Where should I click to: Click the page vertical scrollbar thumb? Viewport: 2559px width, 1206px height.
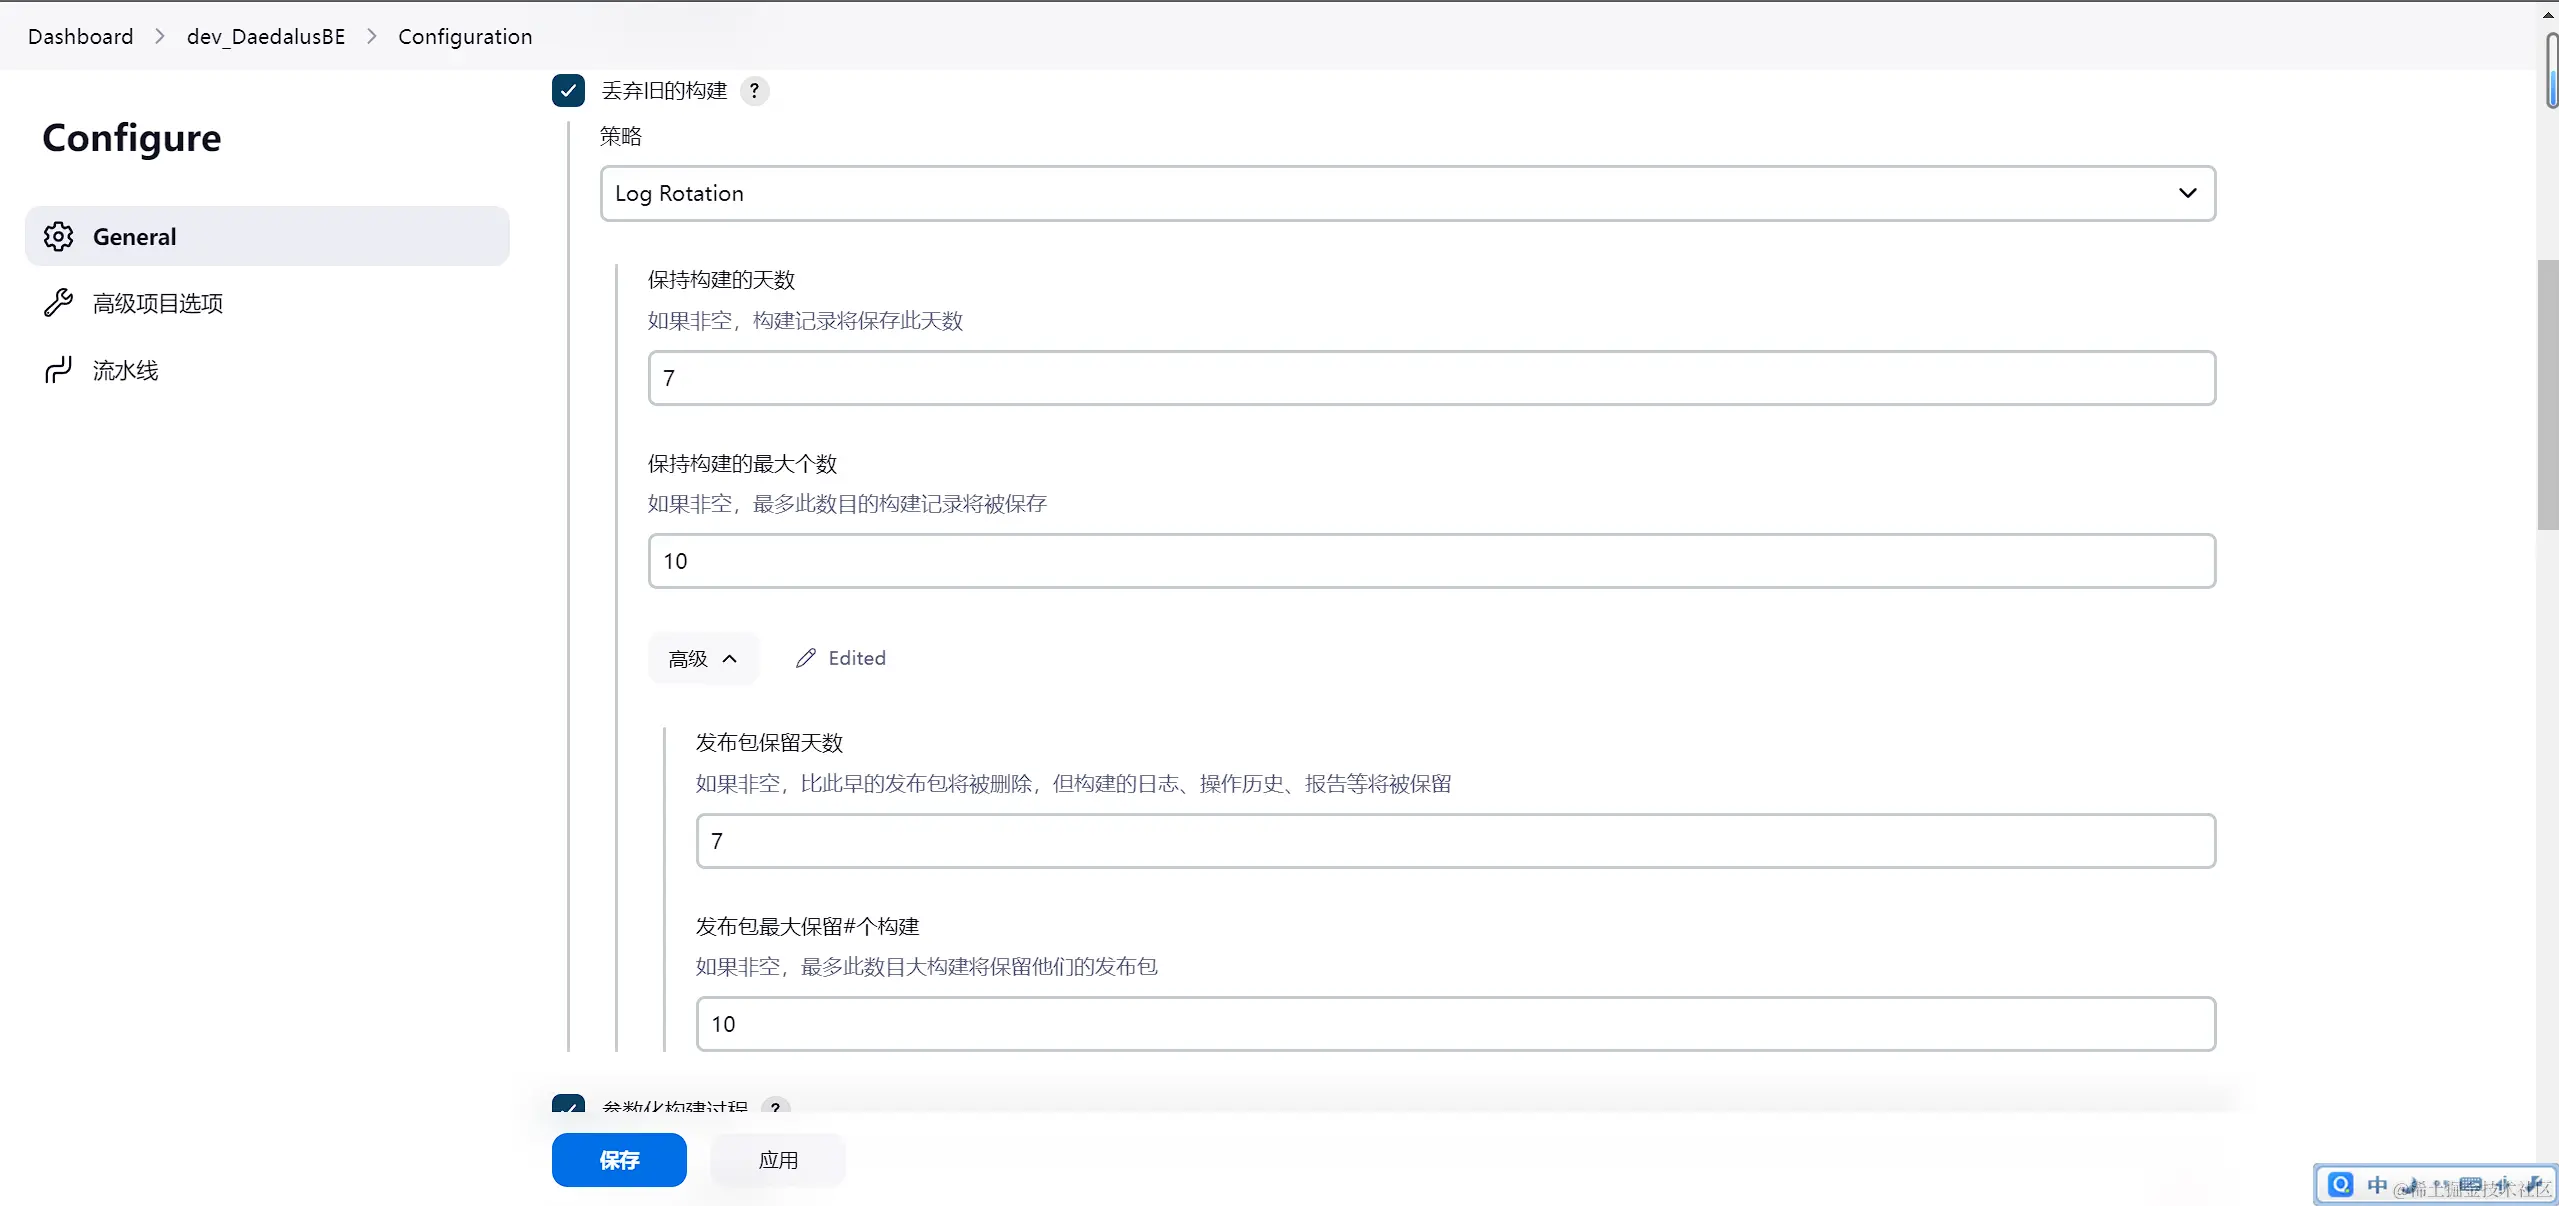click(x=2547, y=395)
